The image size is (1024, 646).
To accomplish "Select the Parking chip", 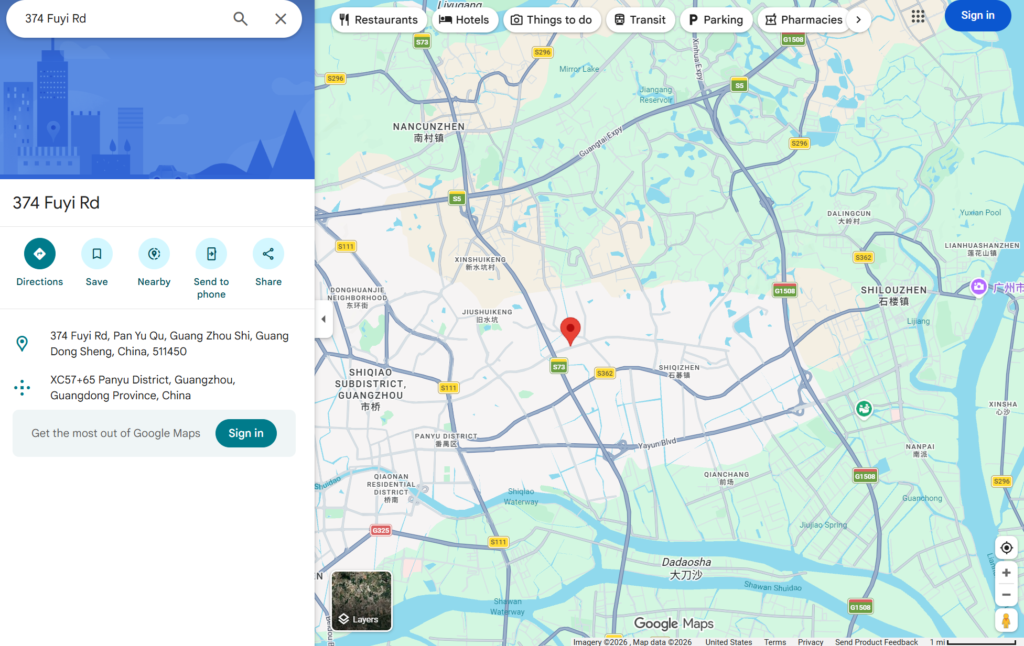I will [x=716, y=20].
